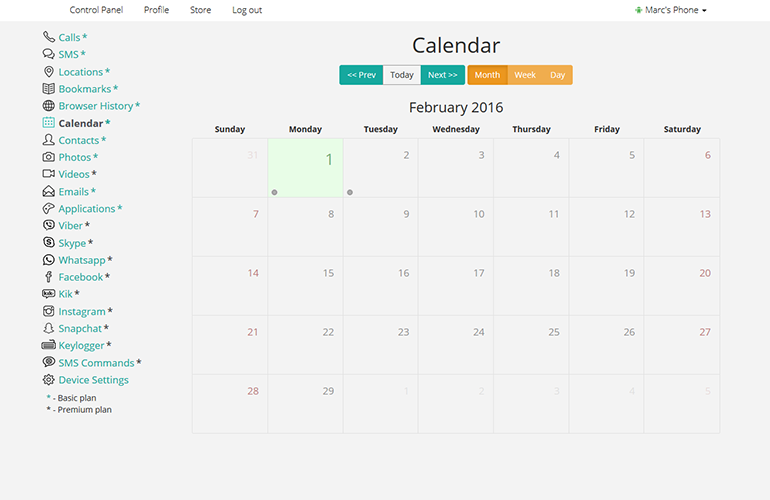Open the Bookmarks link
The height and width of the screenshot is (500, 770).
[84, 89]
